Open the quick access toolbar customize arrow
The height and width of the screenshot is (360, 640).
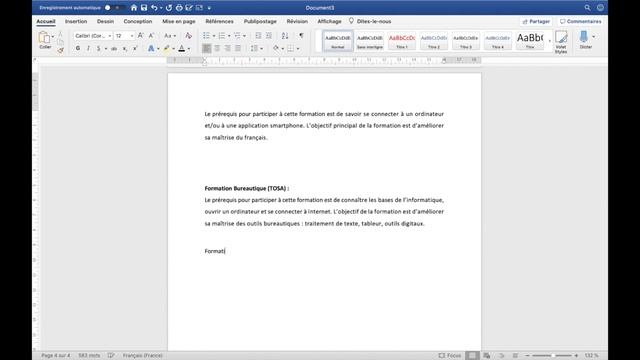(209, 8)
